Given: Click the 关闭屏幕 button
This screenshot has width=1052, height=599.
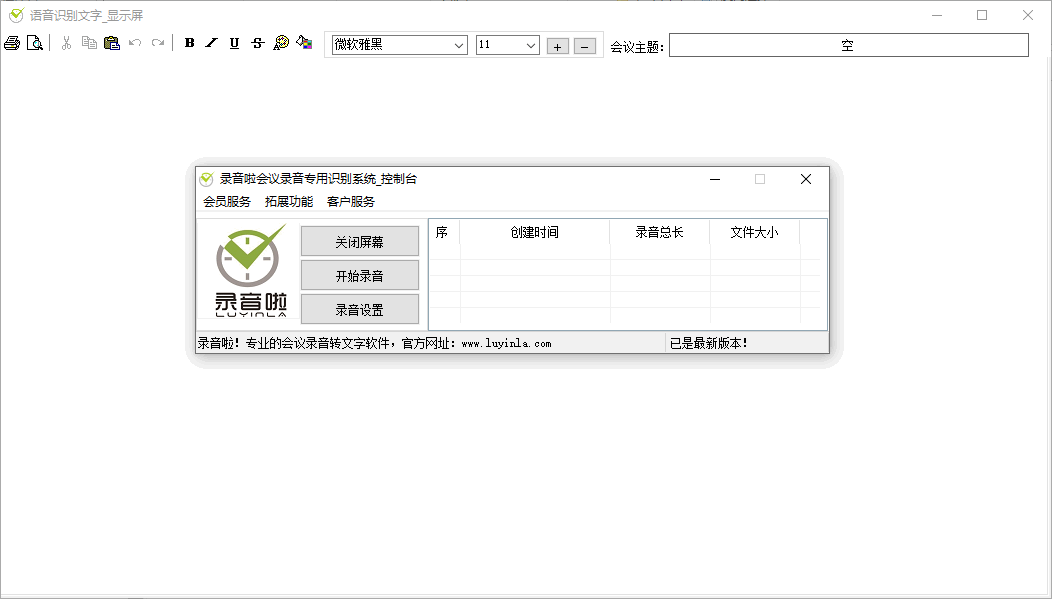Looking at the screenshot, I should click(360, 241).
